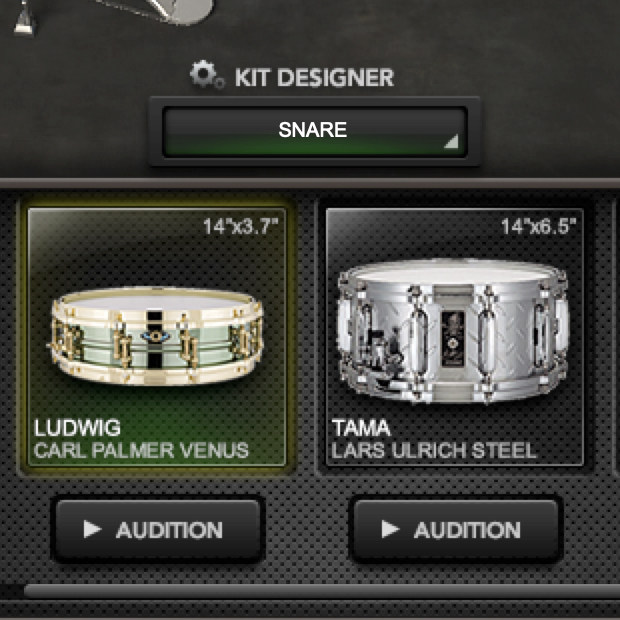620x620 pixels.
Task: Click the 14"x6.5" size label
Action: [538, 227]
